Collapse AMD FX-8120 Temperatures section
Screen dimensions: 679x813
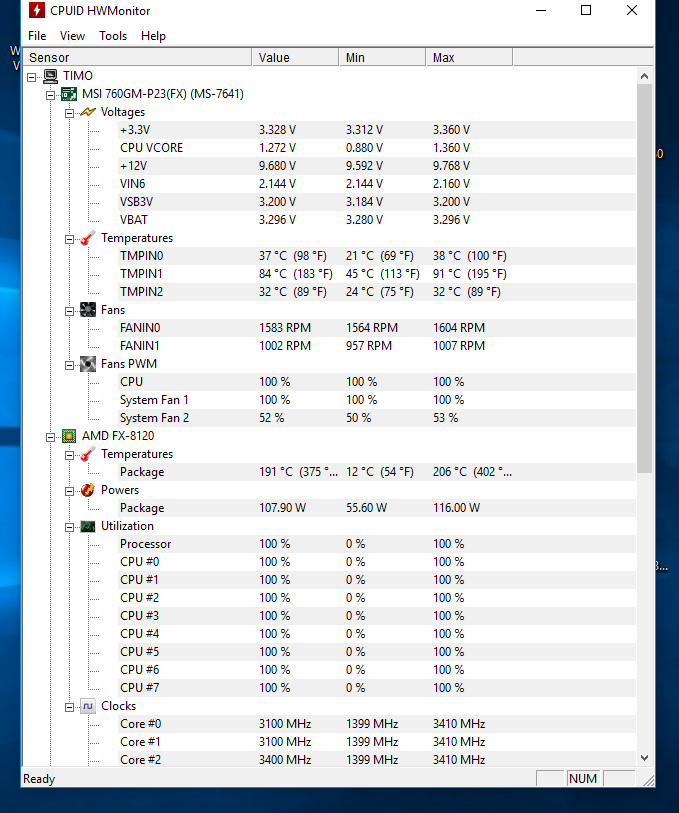click(69, 456)
